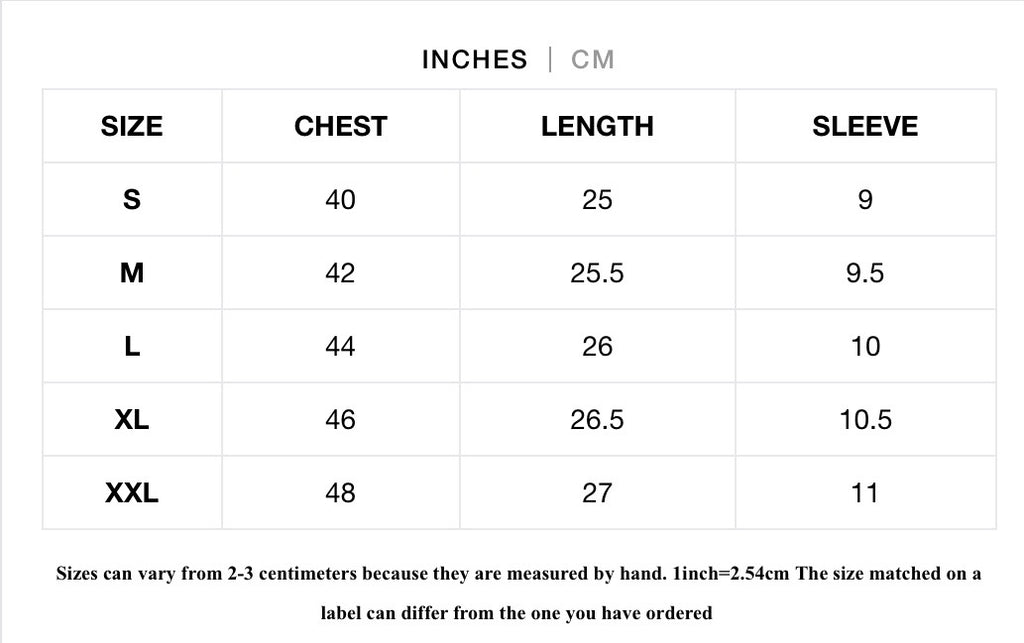Click chest value 44 for size L
This screenshot has height=643, width=1024.
pos(340,346)
